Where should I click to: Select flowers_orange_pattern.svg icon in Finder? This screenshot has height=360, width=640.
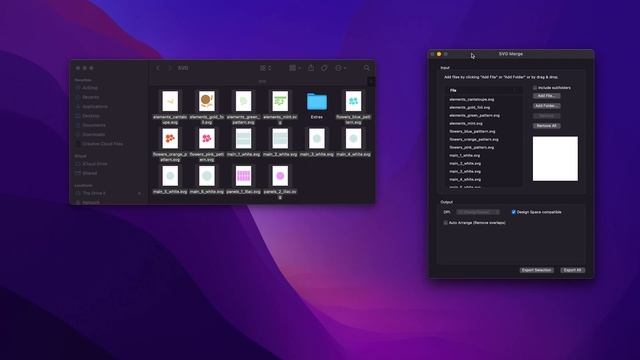click(170, 138)
